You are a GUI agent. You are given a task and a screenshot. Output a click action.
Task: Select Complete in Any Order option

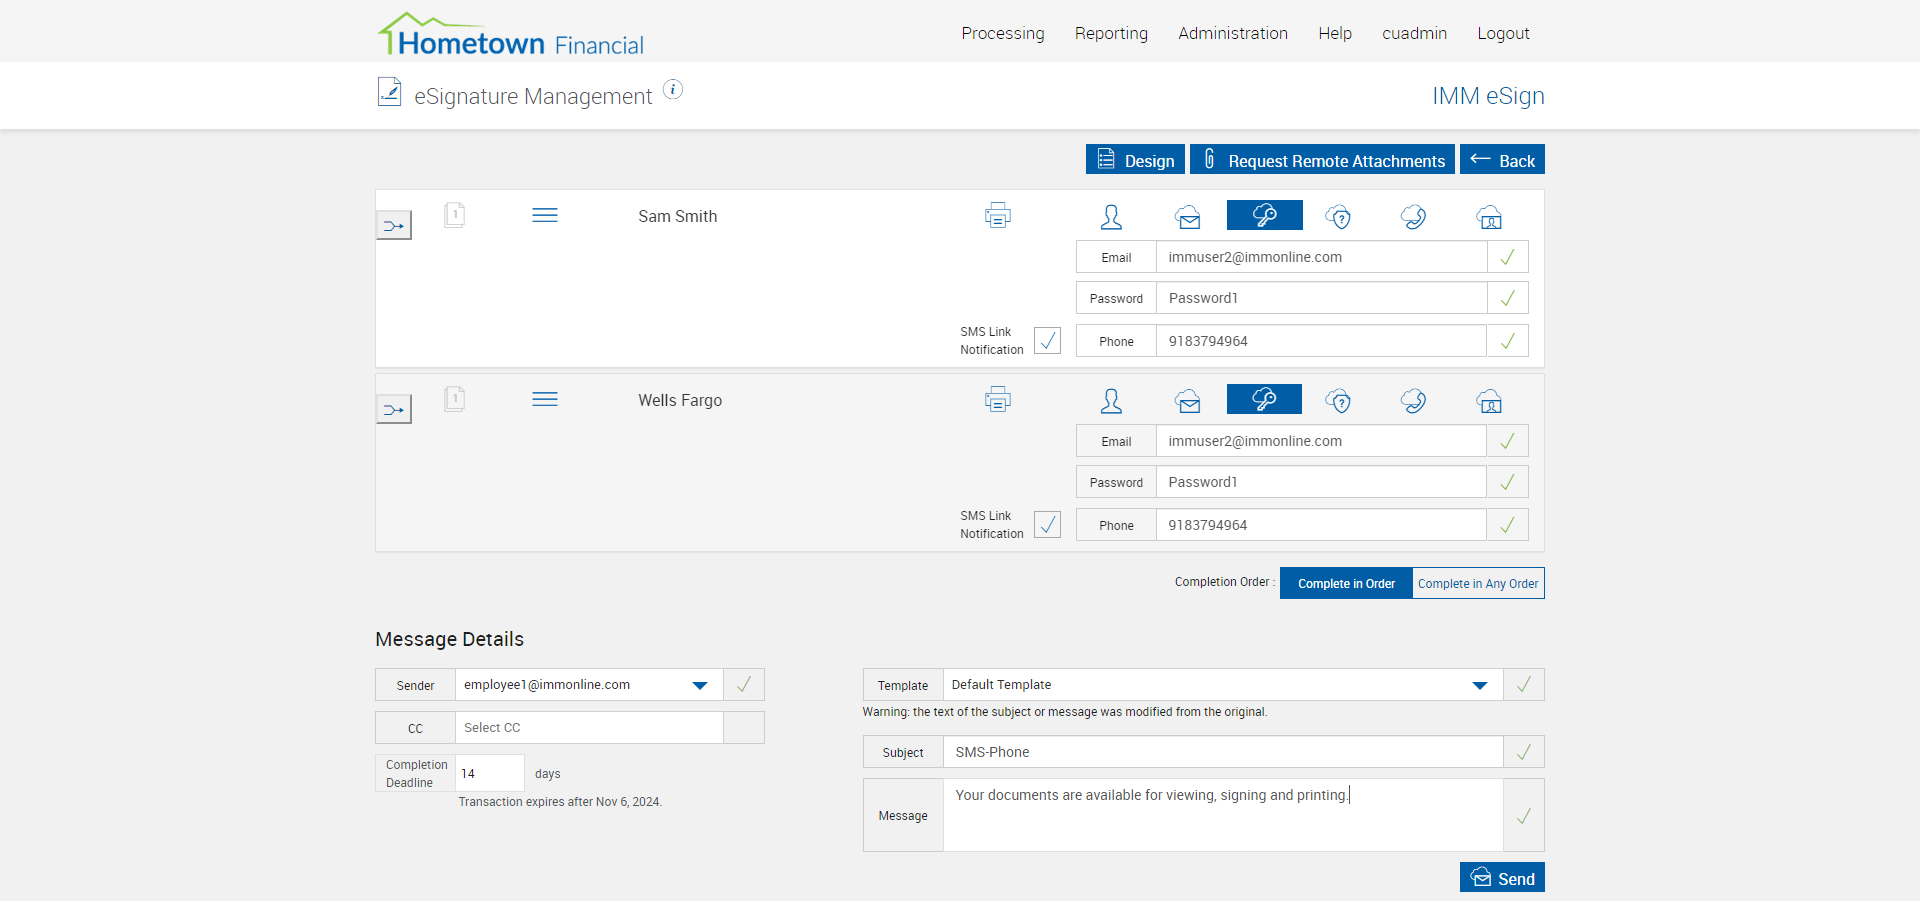pos(1477,584)
